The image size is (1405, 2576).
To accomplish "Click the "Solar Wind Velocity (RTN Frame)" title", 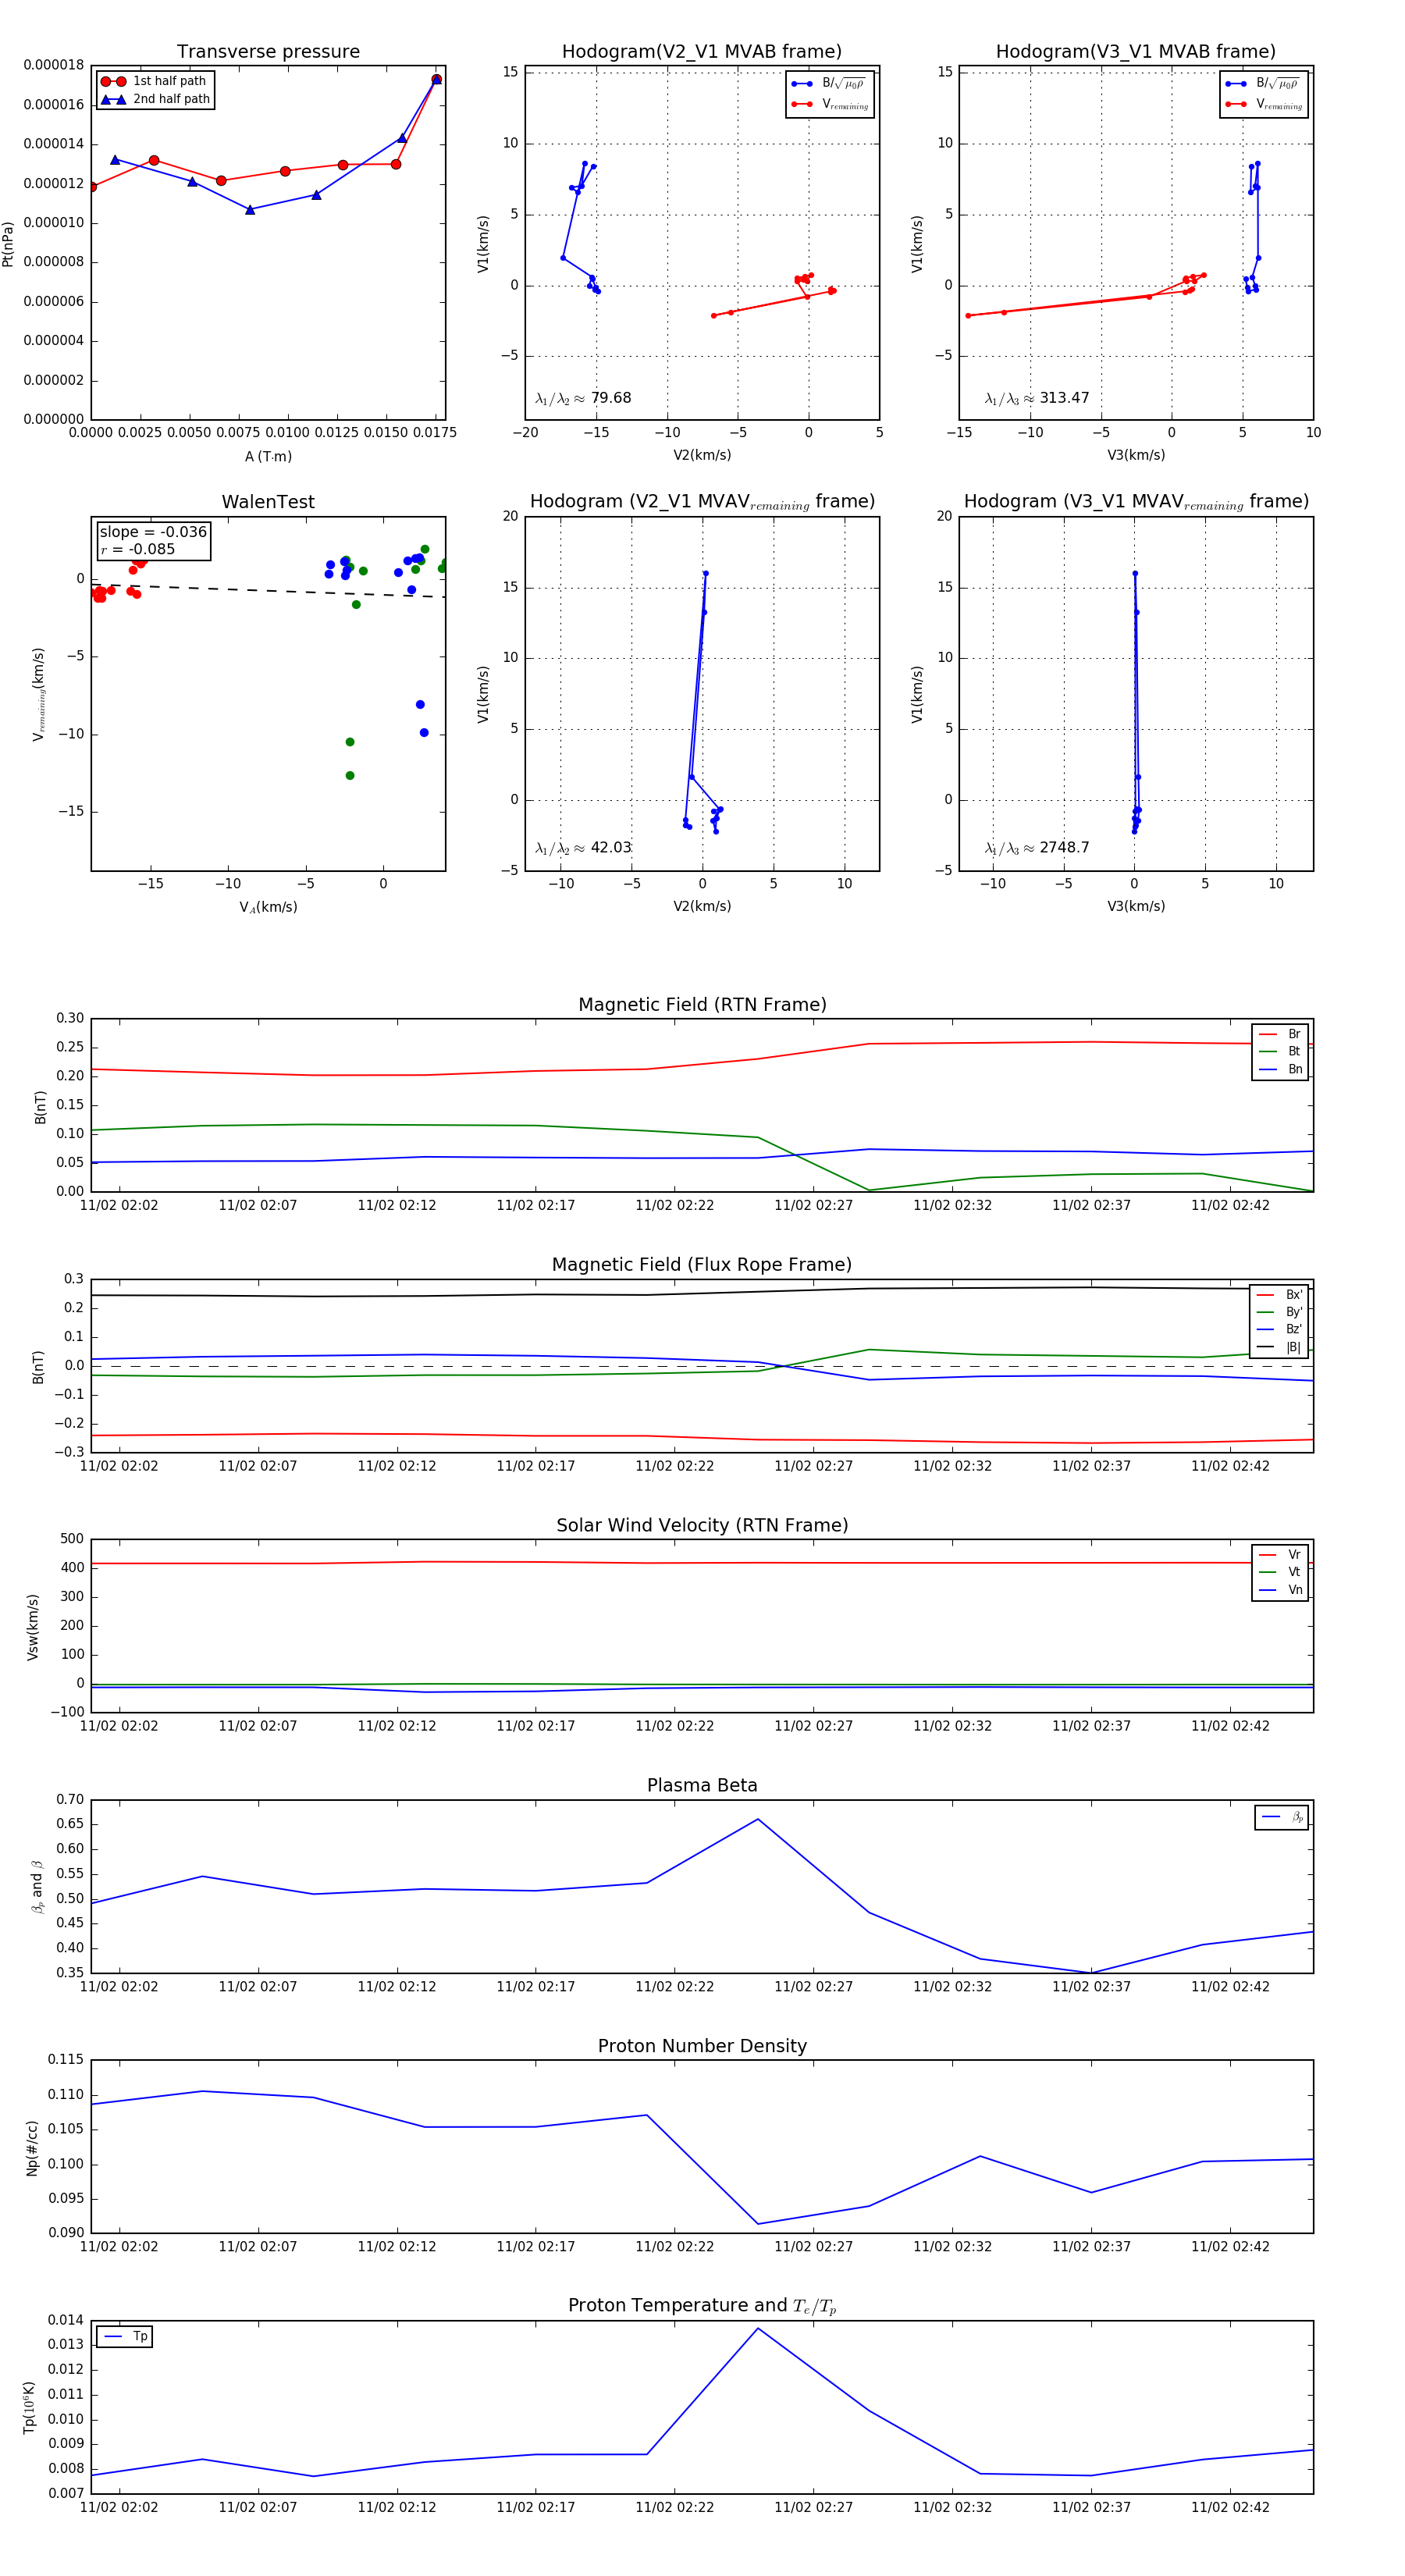I will pyautogui.click(x=702, y=1526).
